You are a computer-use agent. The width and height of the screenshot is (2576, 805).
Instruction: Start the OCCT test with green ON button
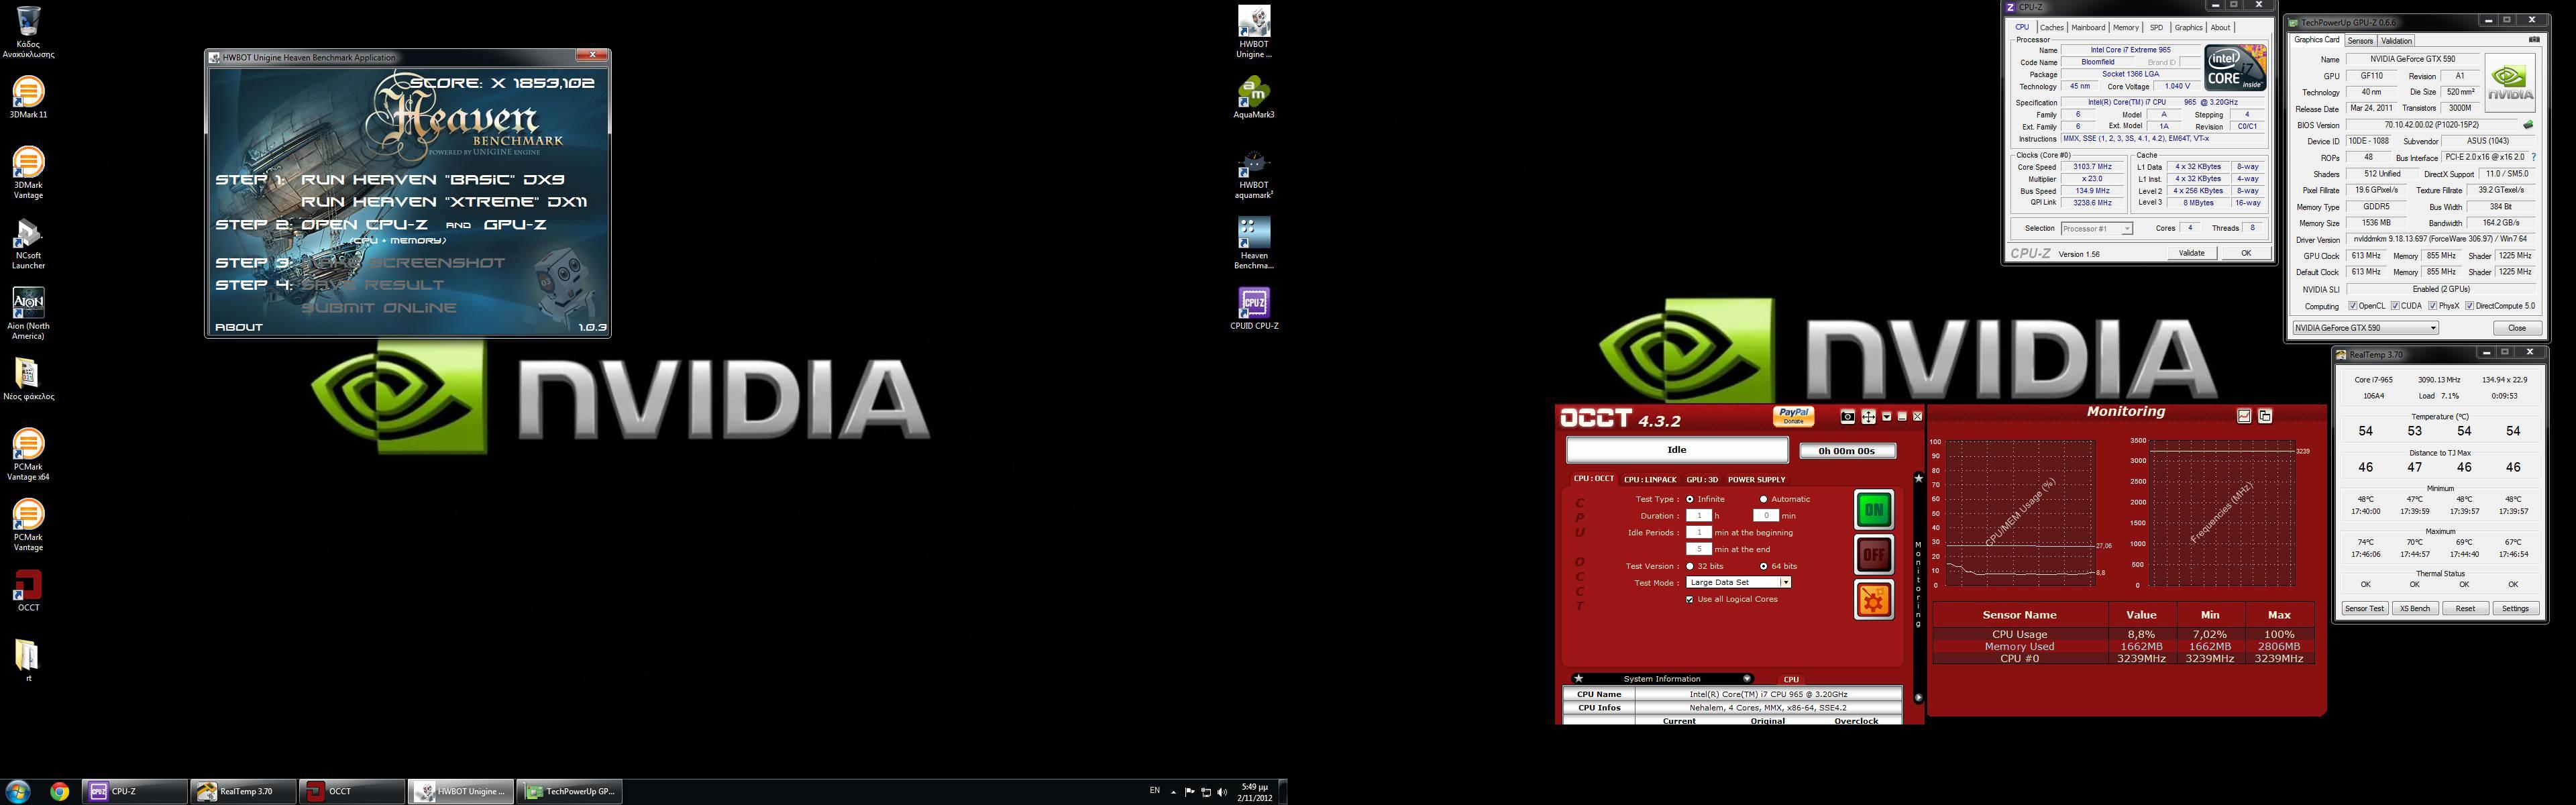pyautogui.click(x=1873, y=509)
